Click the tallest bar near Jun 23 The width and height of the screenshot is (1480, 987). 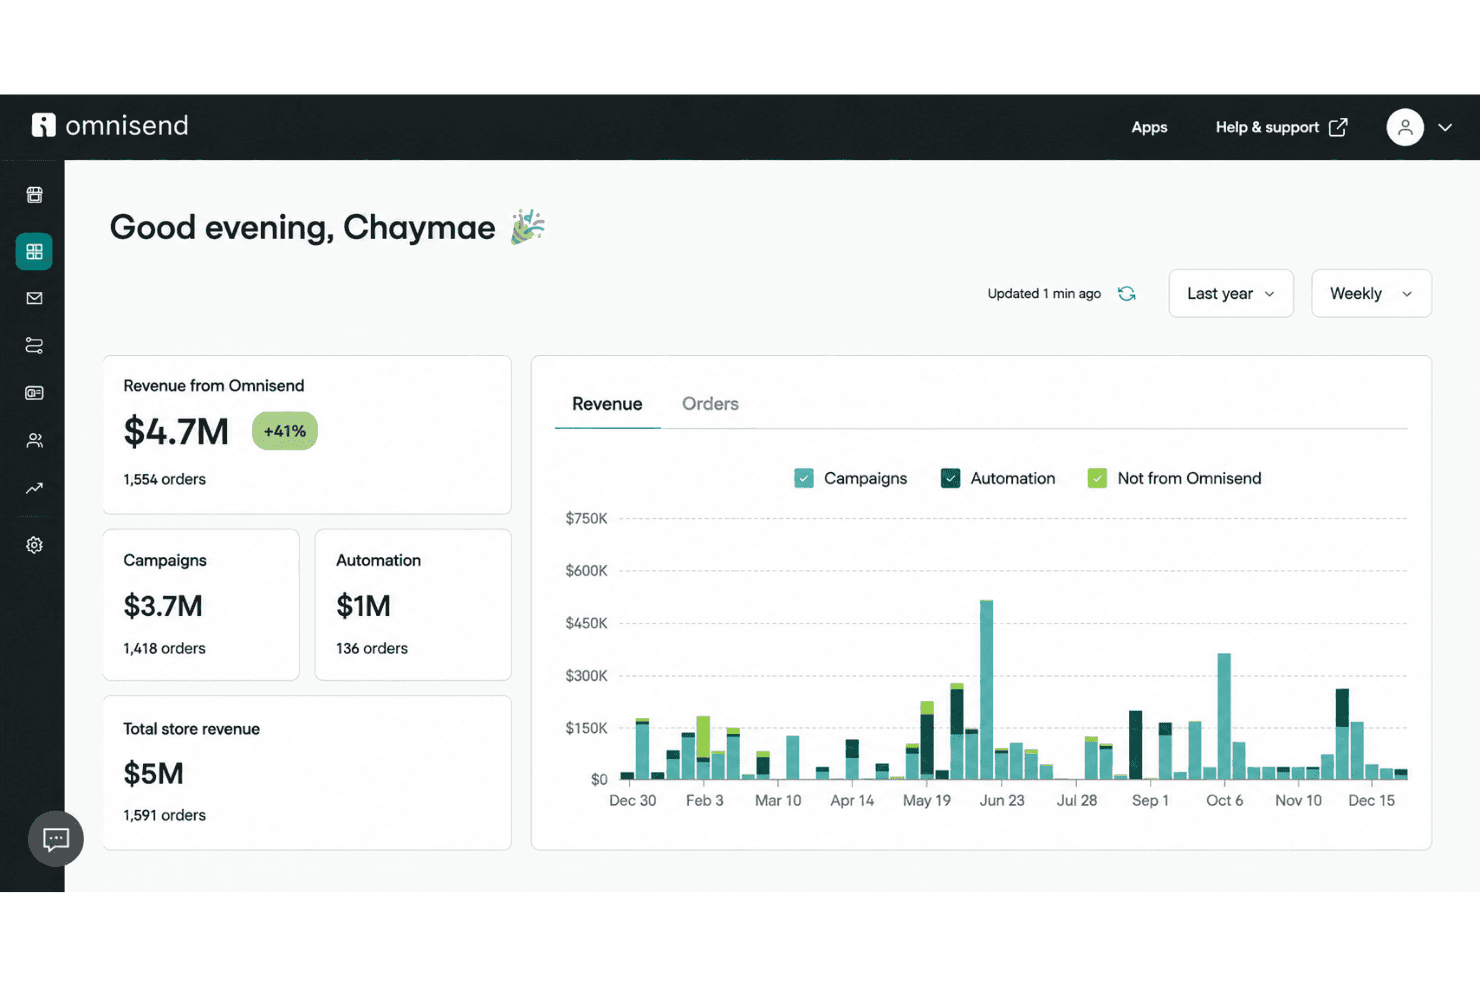pyautogui.click(x=986, y=689)
